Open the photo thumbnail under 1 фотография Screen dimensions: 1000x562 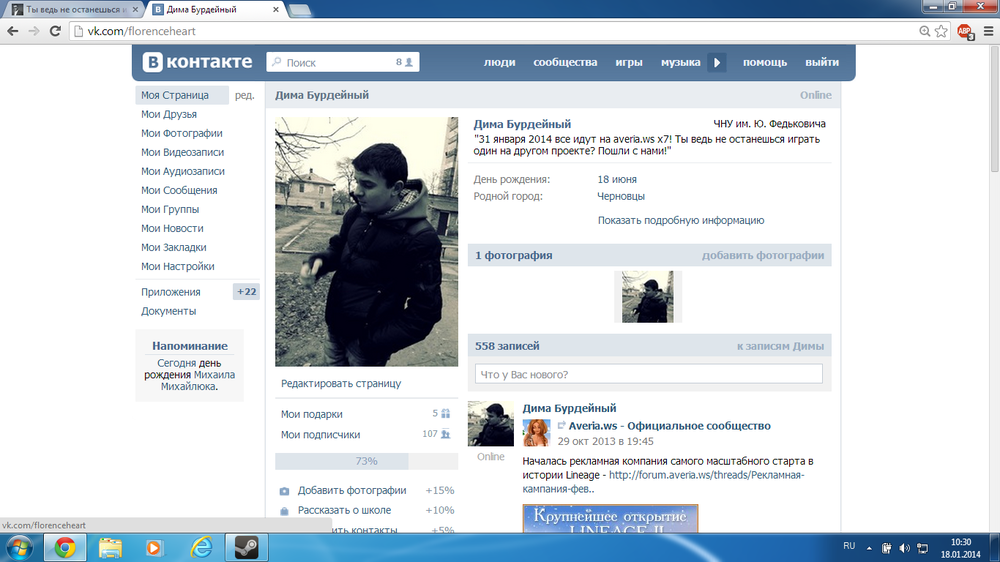[x=648, y=297]
